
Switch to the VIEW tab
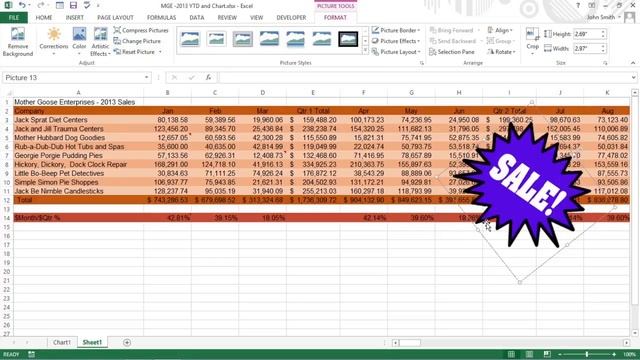point(256,18)
